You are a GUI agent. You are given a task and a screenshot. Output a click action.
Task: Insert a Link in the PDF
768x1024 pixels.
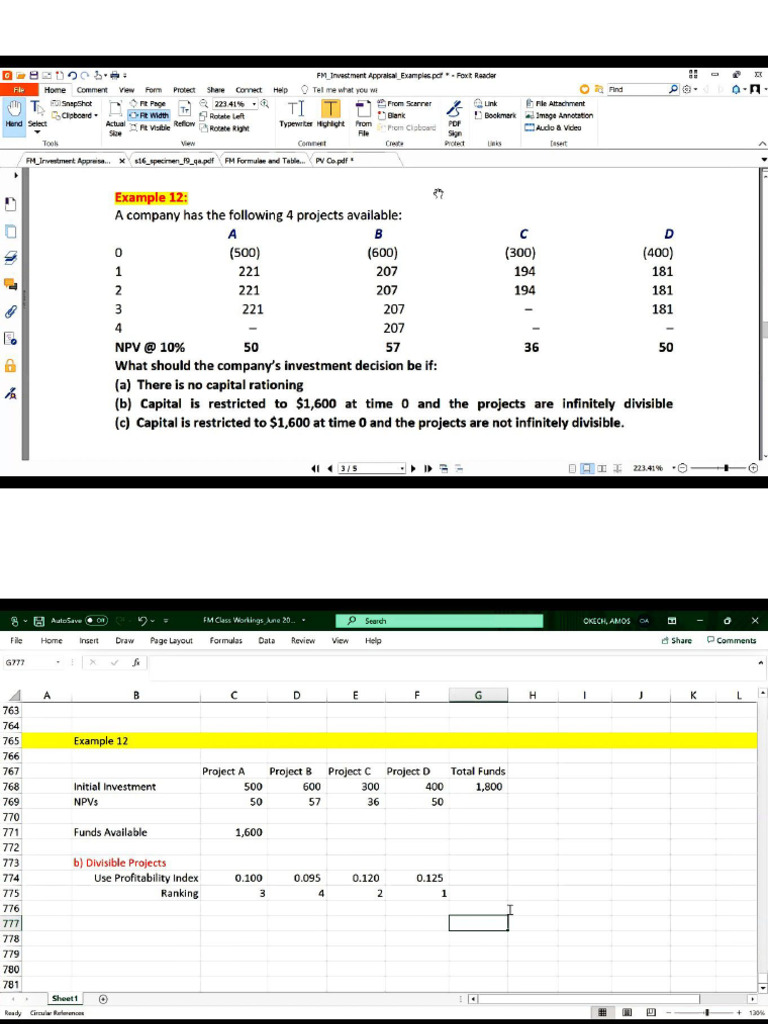point(485,103)
